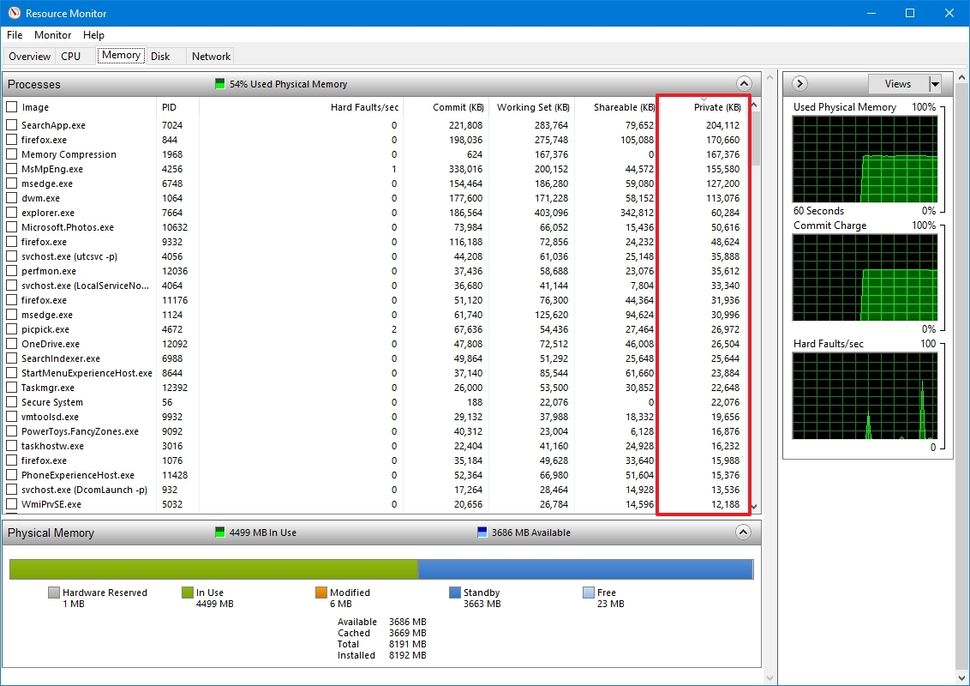Screen dimensions: 970x686
Task: Check the firefox.exe process with PID 844
Action: (x=13, y=140)
